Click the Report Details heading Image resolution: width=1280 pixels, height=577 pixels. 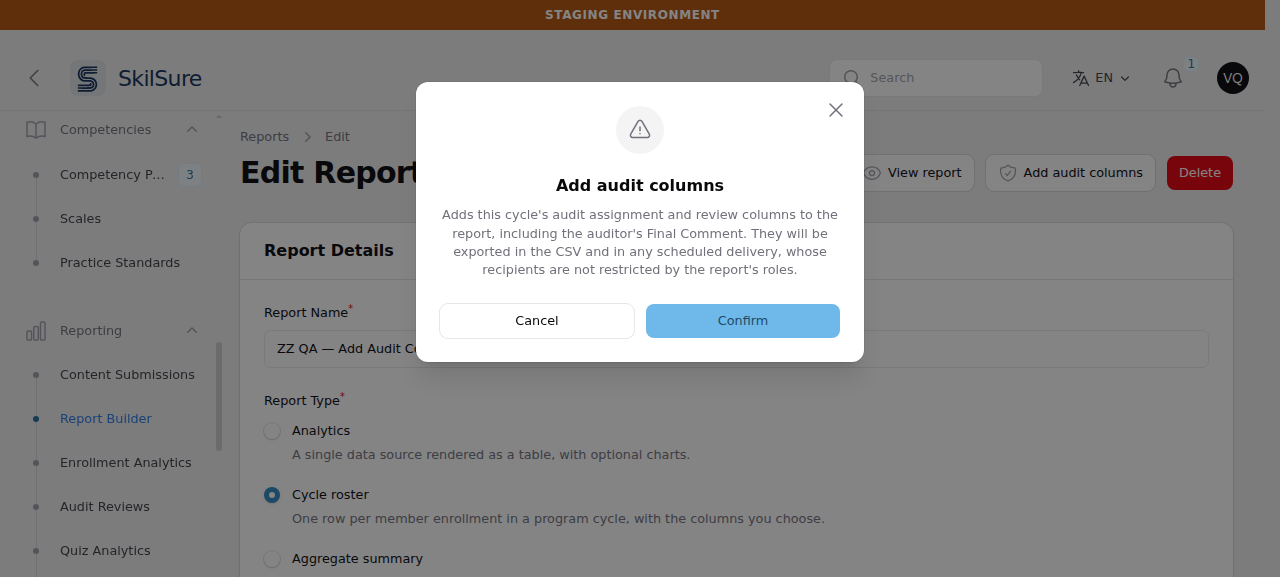click(329, 251)
